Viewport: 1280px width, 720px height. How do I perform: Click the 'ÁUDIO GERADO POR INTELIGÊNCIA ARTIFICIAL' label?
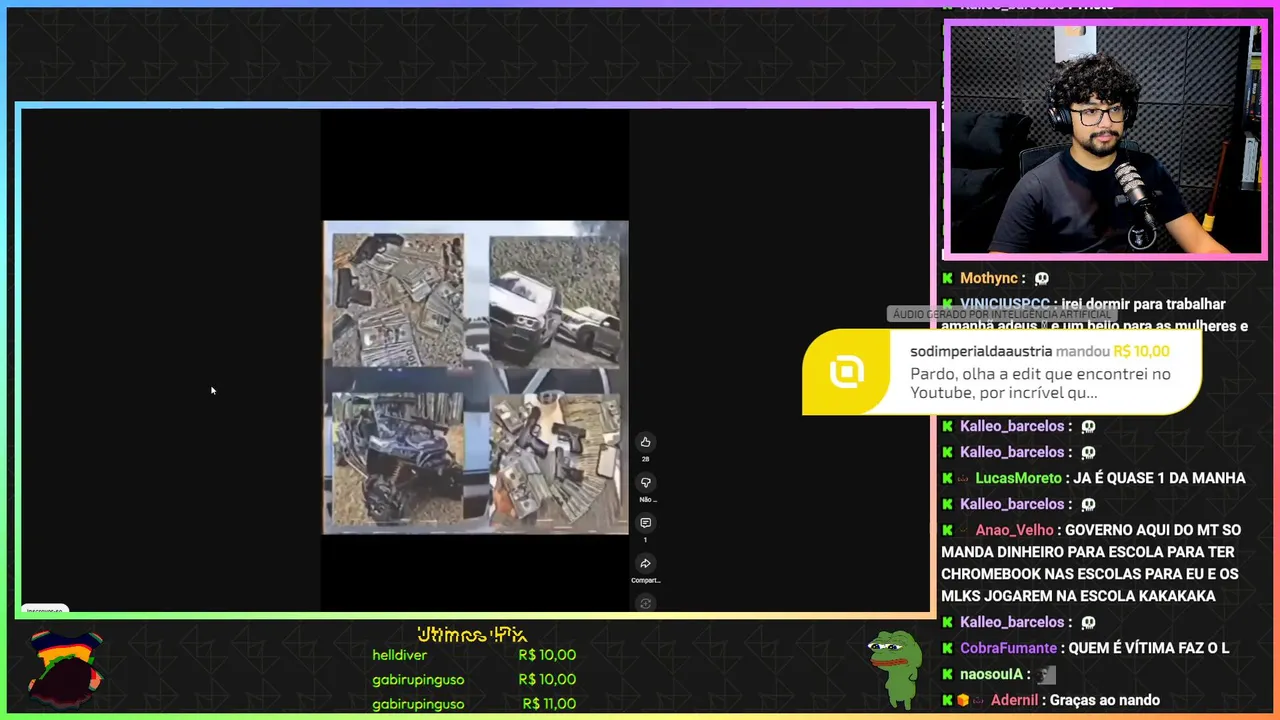point(1001,314)
